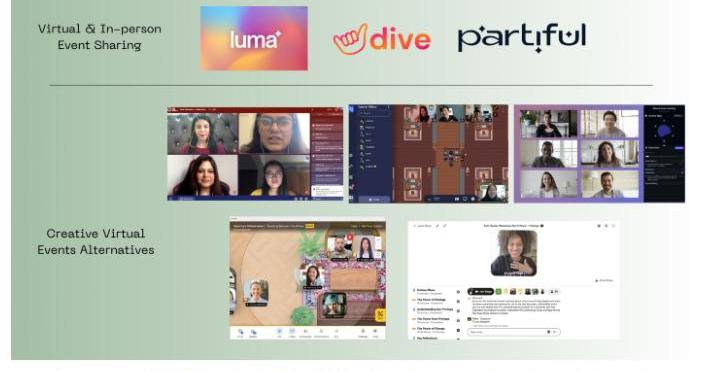Open the purple six-person video grid
Viewport: 715px width, 371px height.
(x=599, y=154)
